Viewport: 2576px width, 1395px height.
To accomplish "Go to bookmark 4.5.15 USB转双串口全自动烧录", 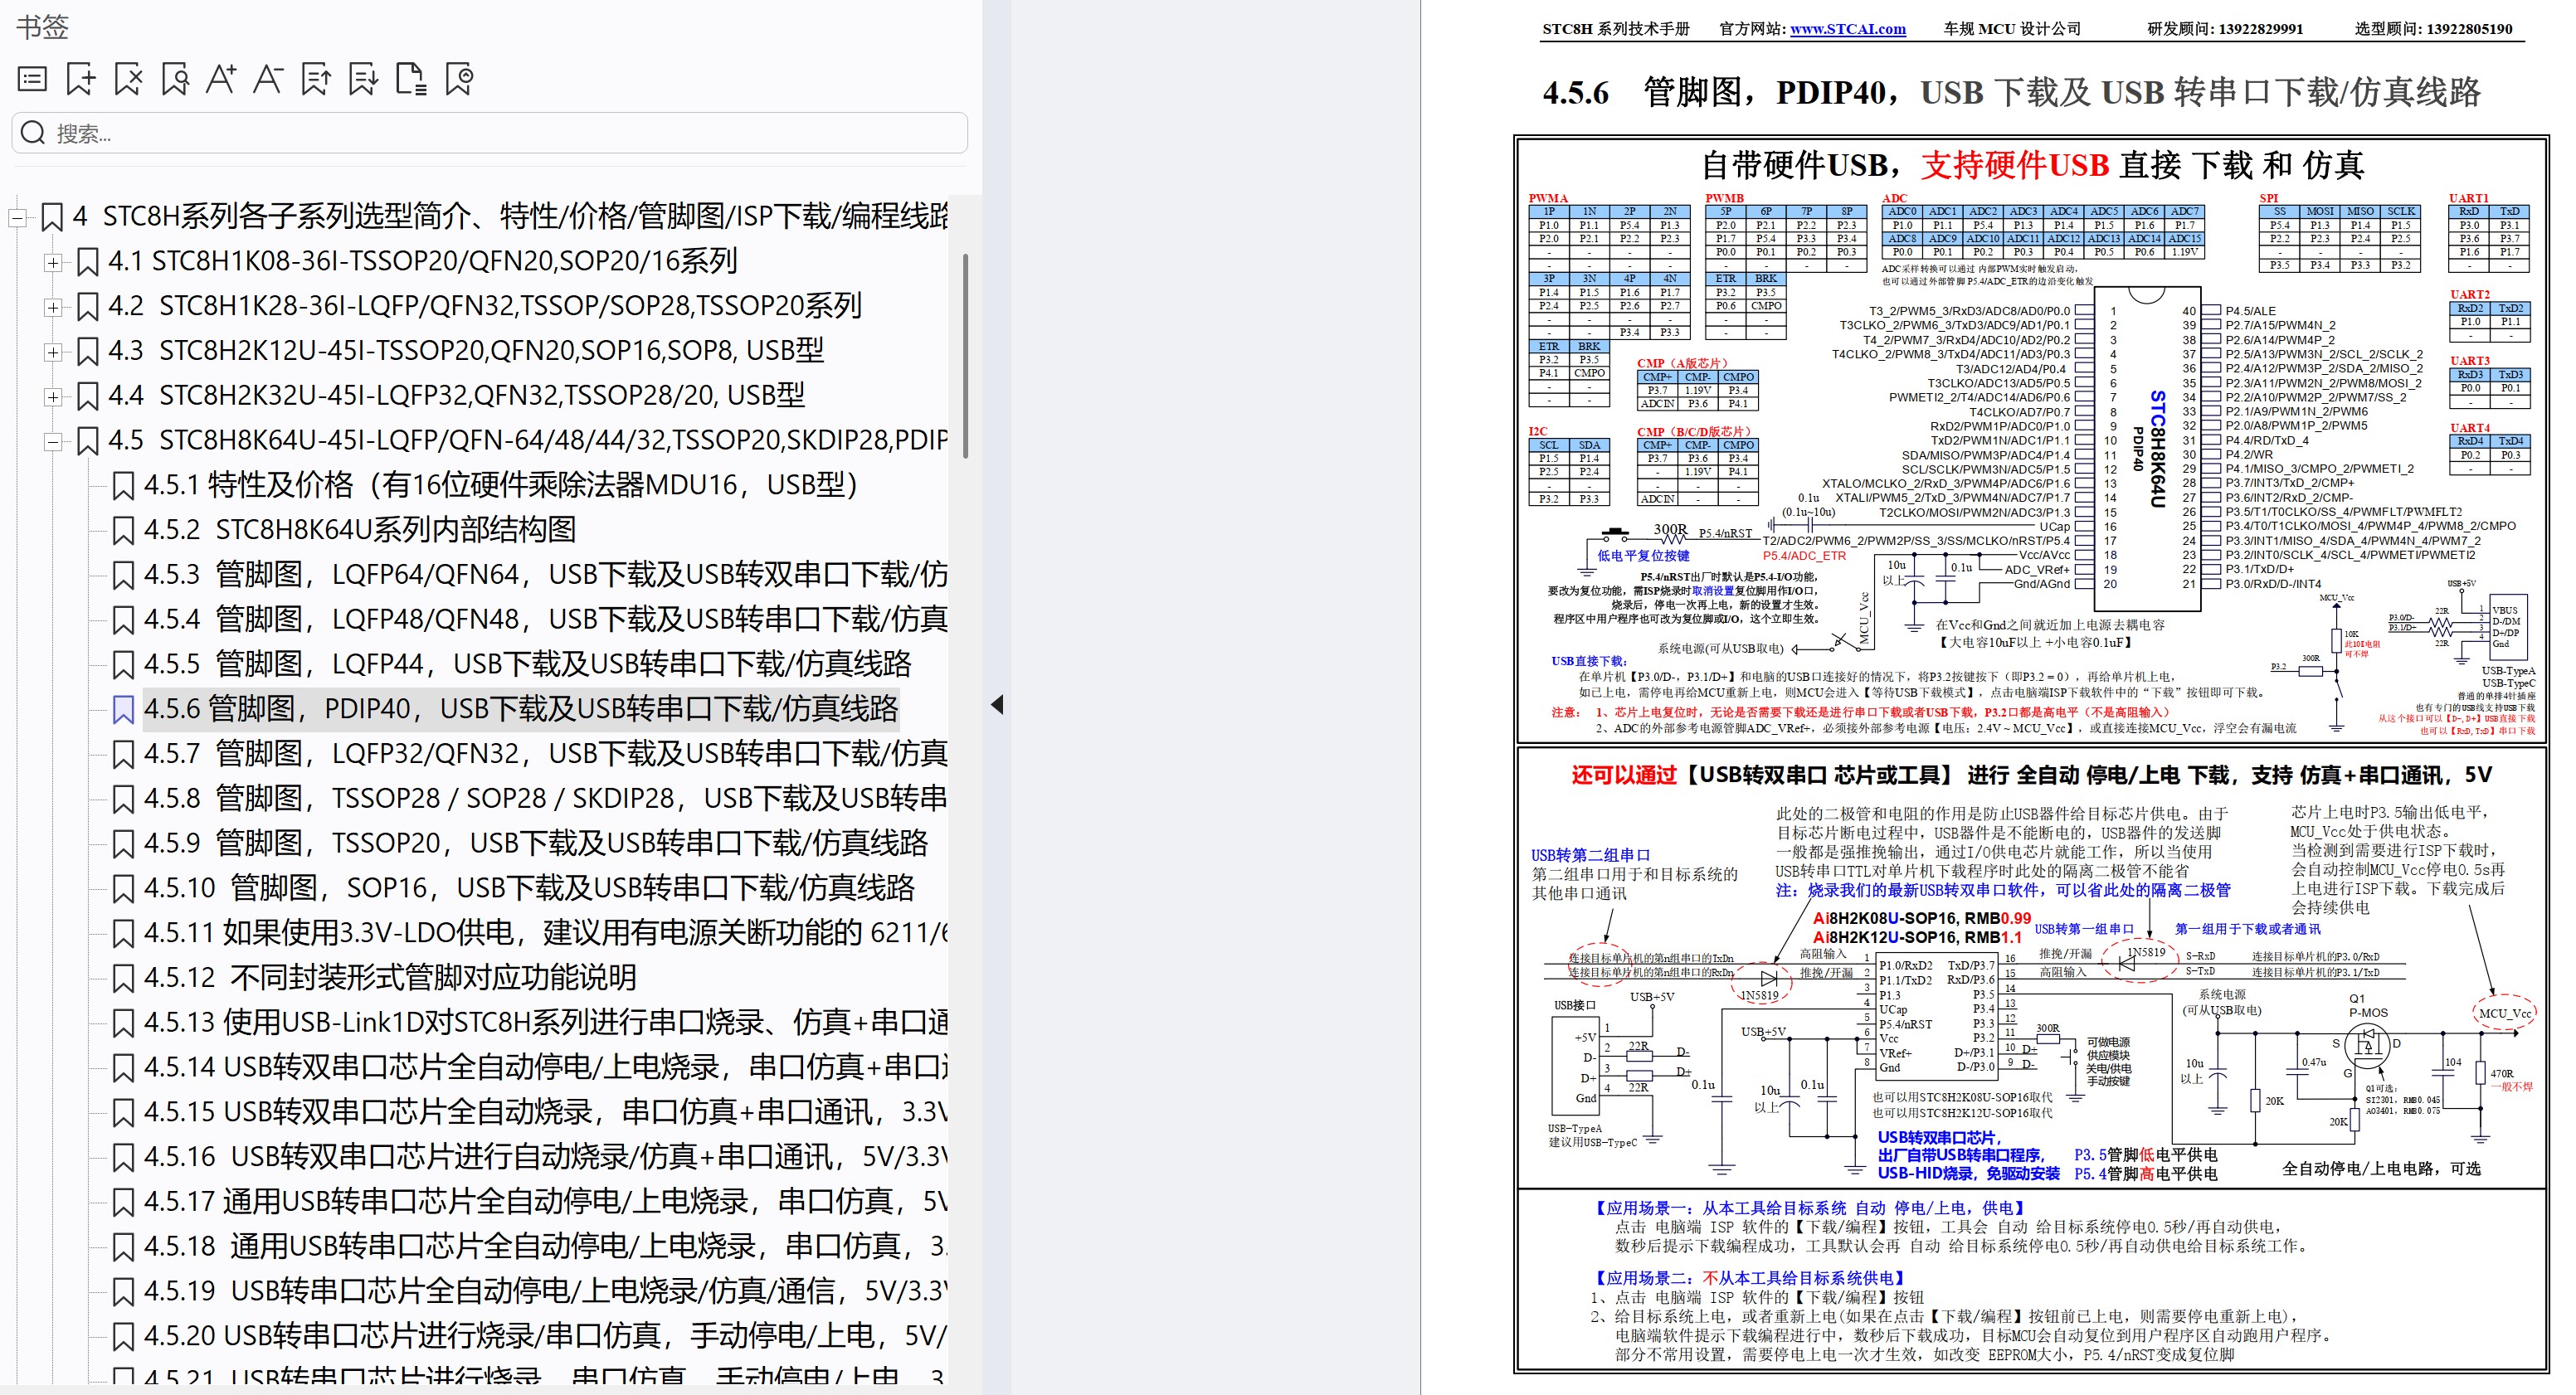I will click(545, 1112).
